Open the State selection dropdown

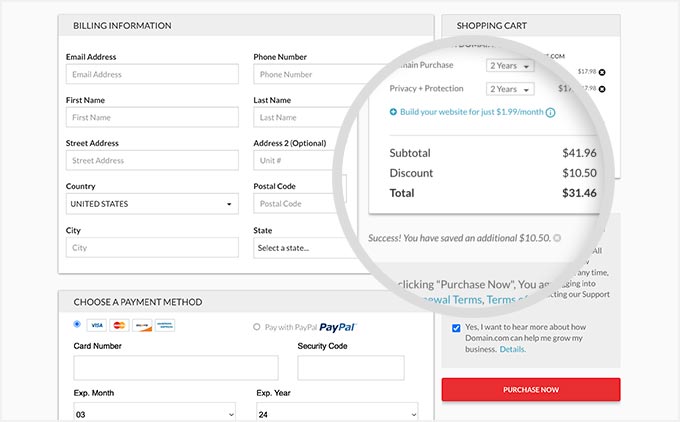(300, 247)
